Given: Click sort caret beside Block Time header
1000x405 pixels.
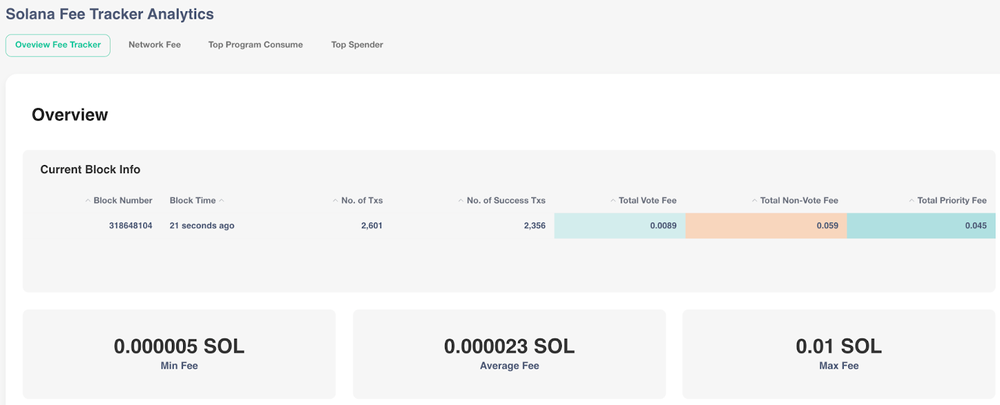Looking at the screenshot, I should (221, 201).
